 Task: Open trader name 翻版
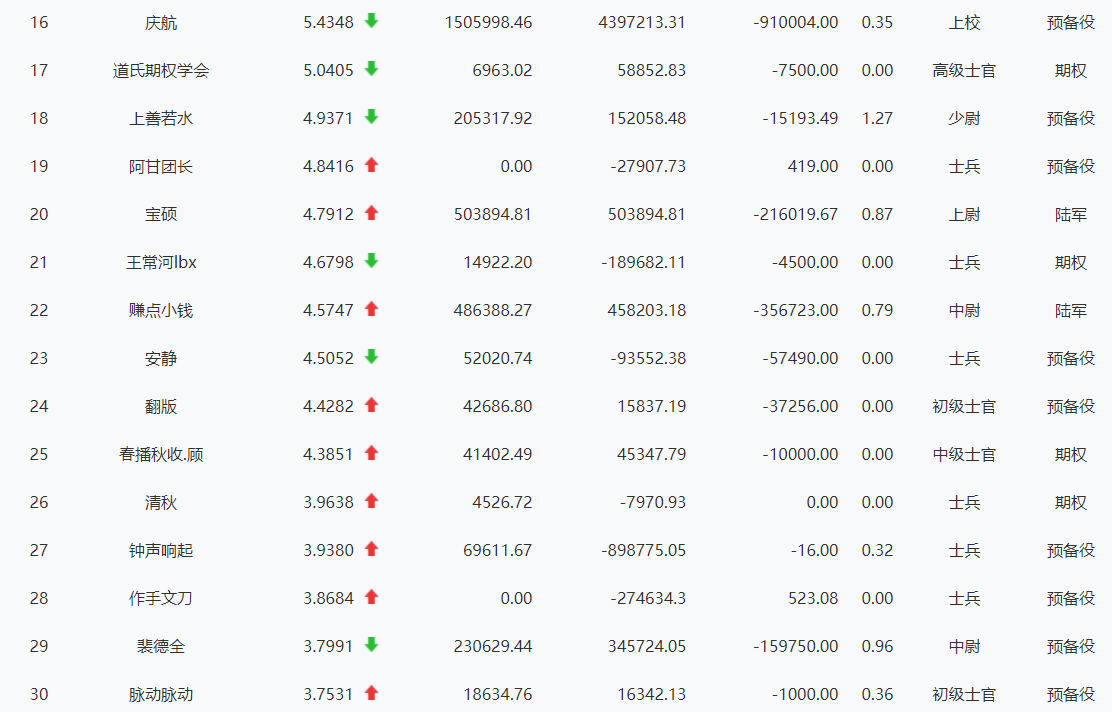(x=161, y=406)
